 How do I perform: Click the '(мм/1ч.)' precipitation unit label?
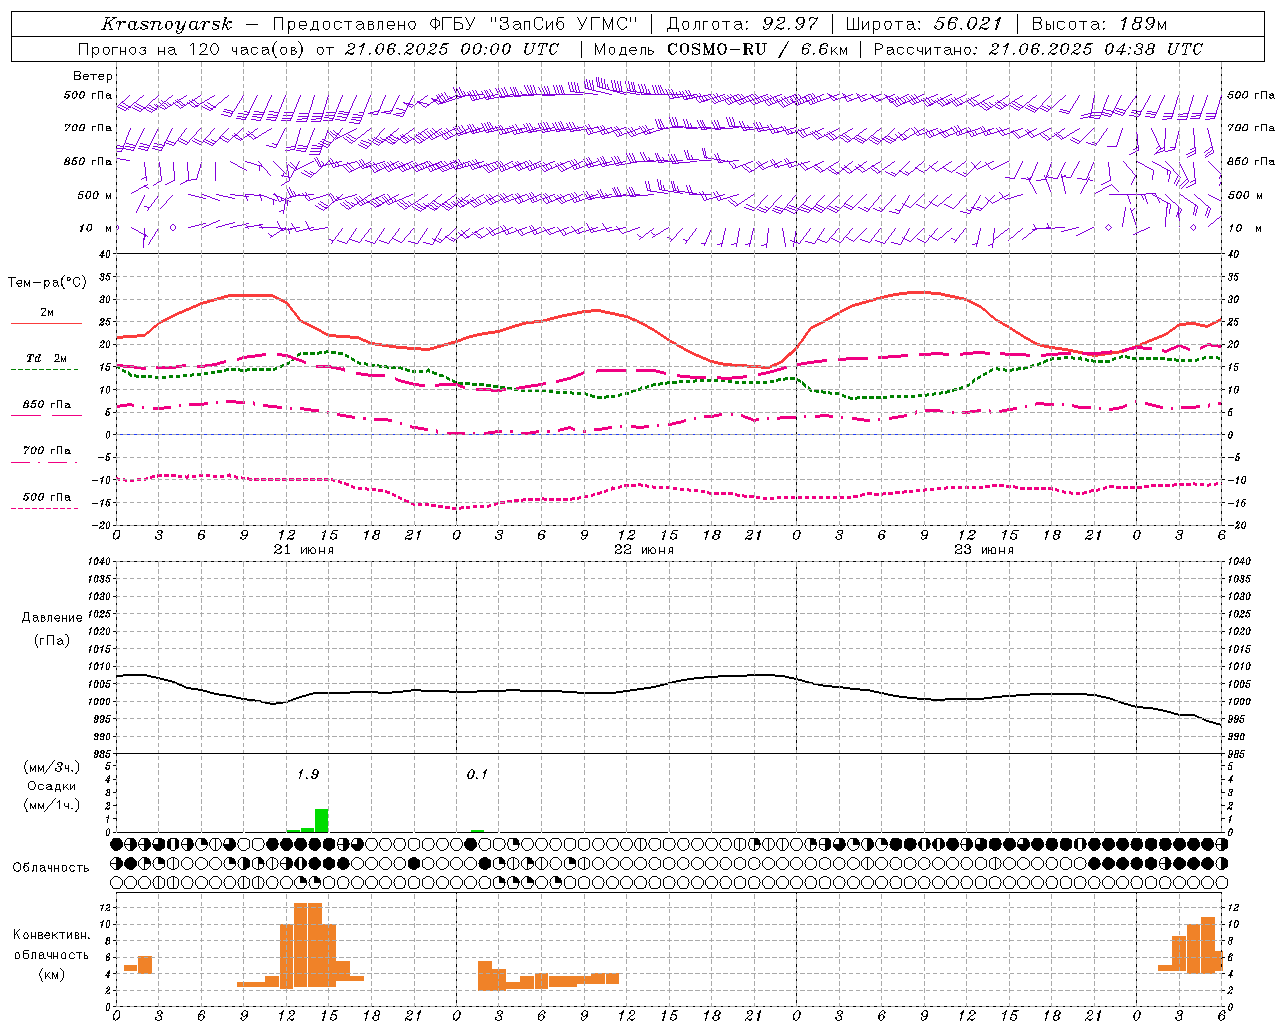pos(51,805)
